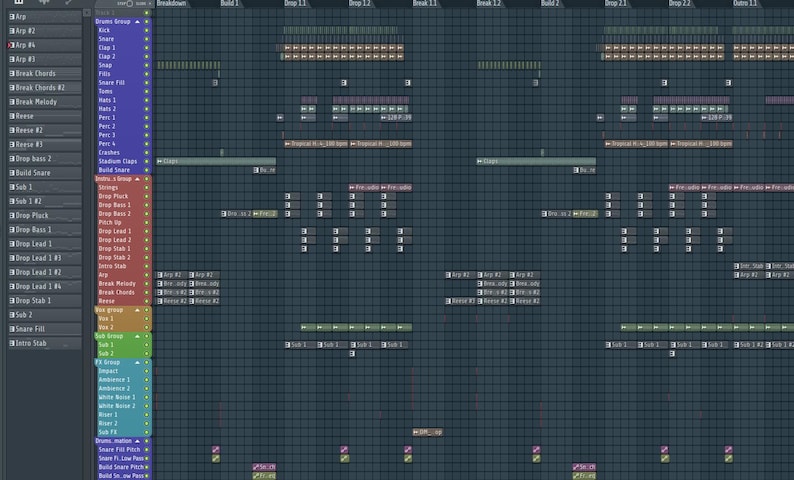Mute the Vox 2 track

pos(147,327)
